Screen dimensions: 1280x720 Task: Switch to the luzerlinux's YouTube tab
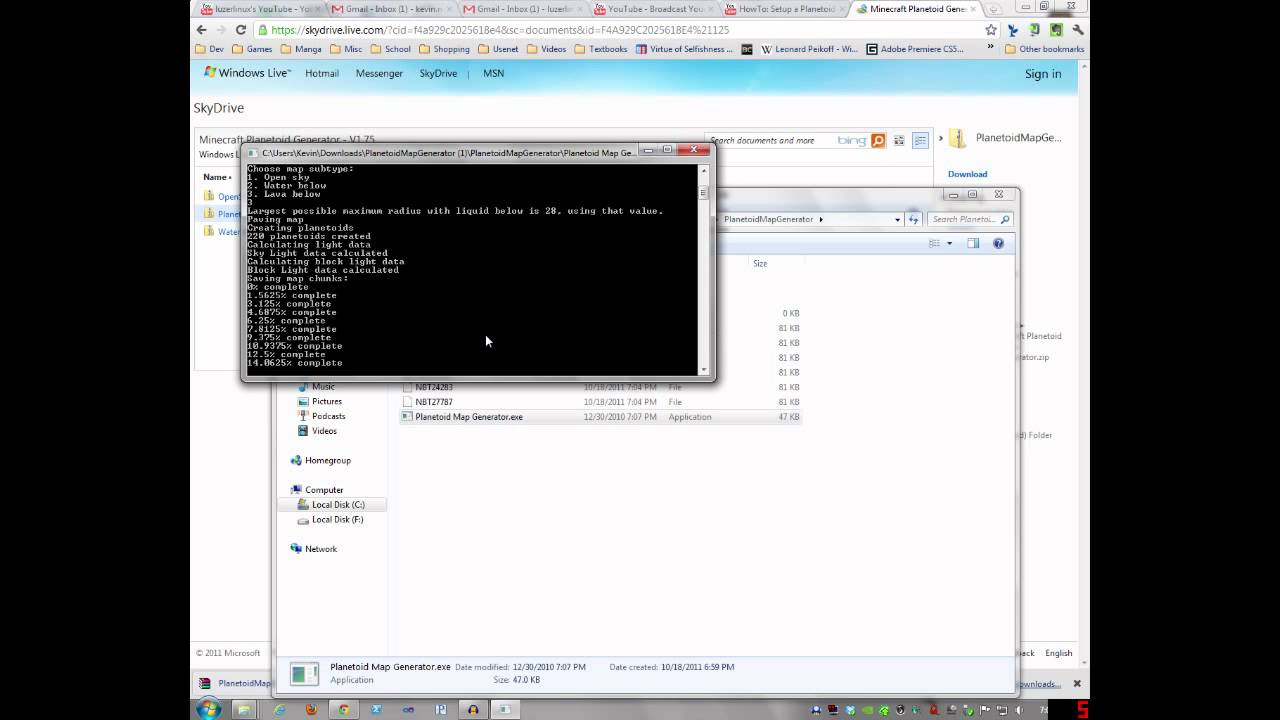pos(258,9)
